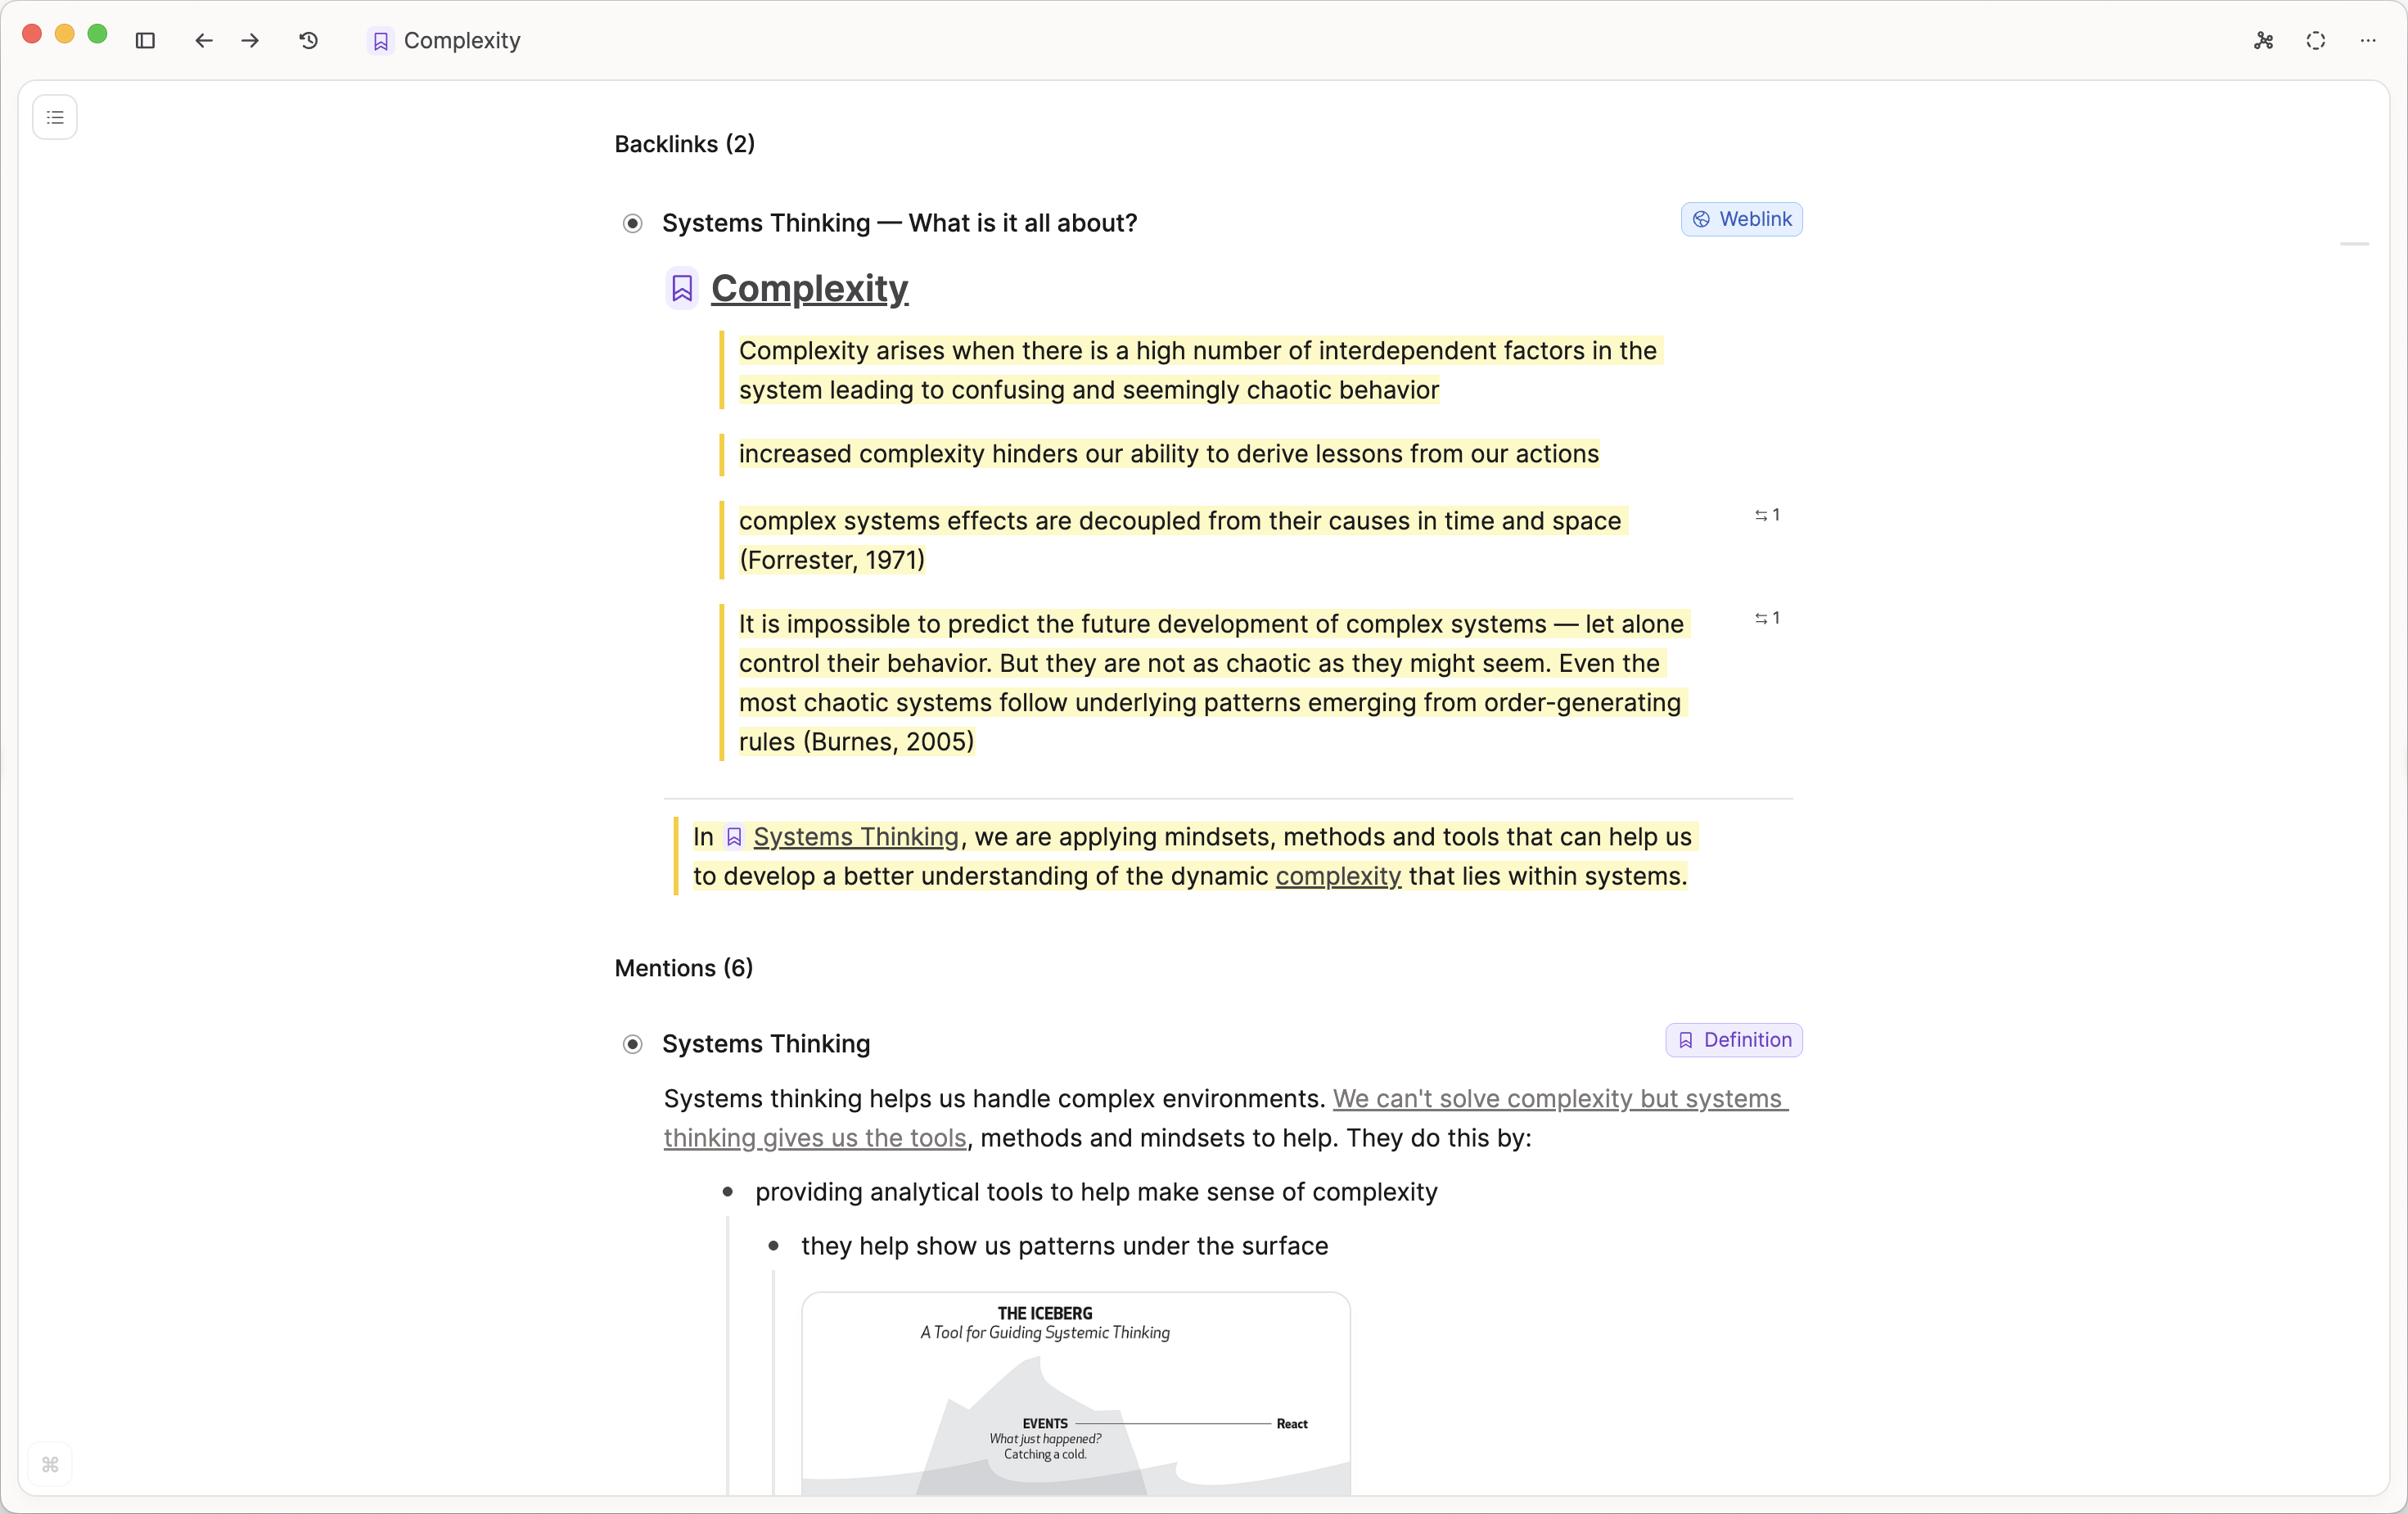Open the graph view icon
This screenshot has height=1514, width=2408.
(x=2264, y=41)
